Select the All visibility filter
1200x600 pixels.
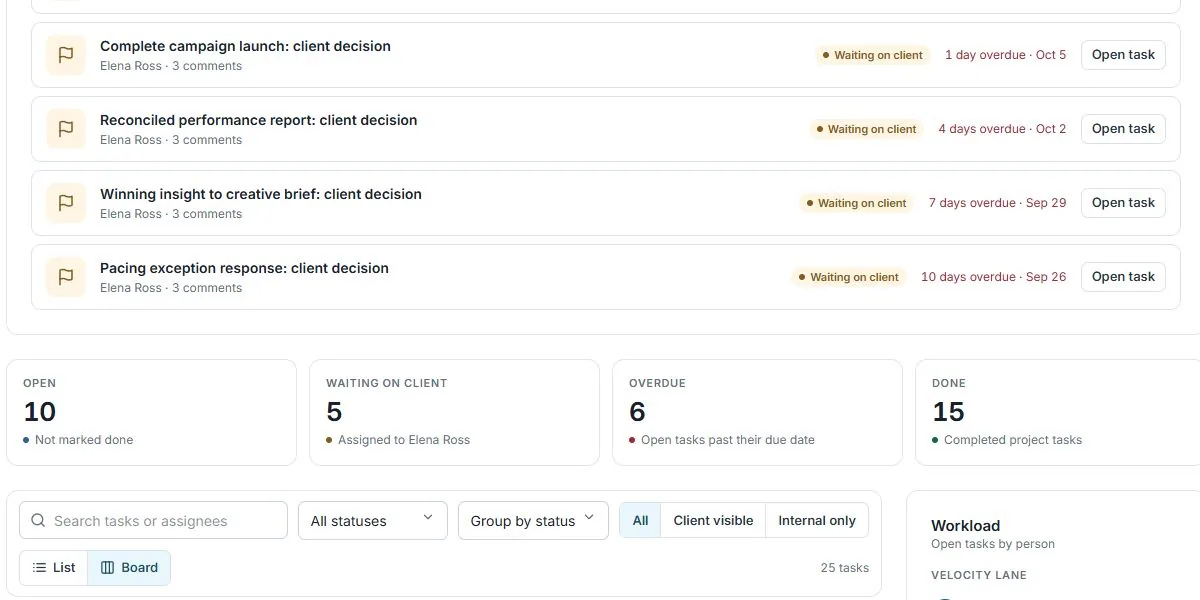point(640,521)
